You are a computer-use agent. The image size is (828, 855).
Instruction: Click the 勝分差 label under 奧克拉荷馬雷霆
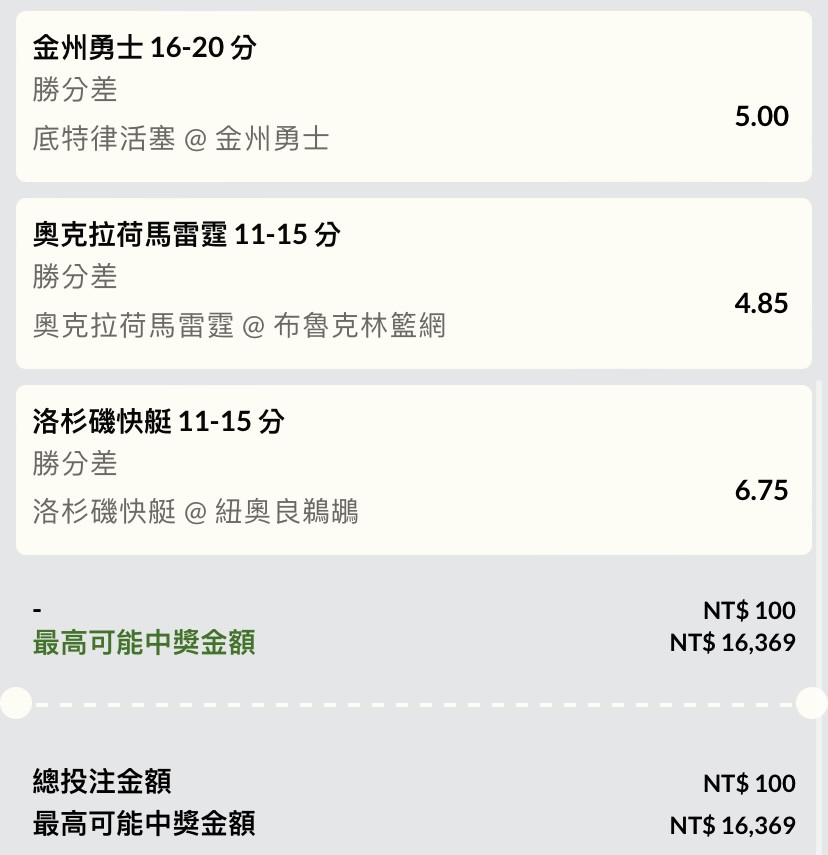point(75,277)
